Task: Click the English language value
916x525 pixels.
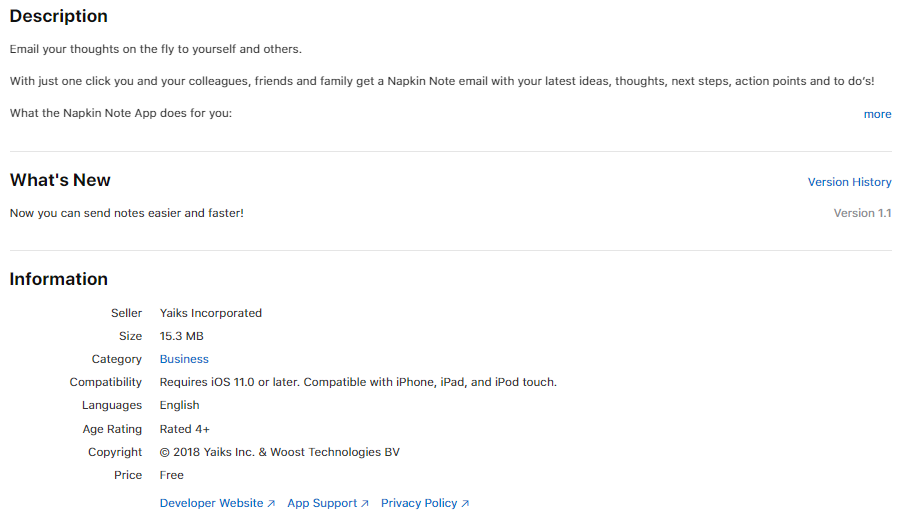Action: [x=179, y=405]
